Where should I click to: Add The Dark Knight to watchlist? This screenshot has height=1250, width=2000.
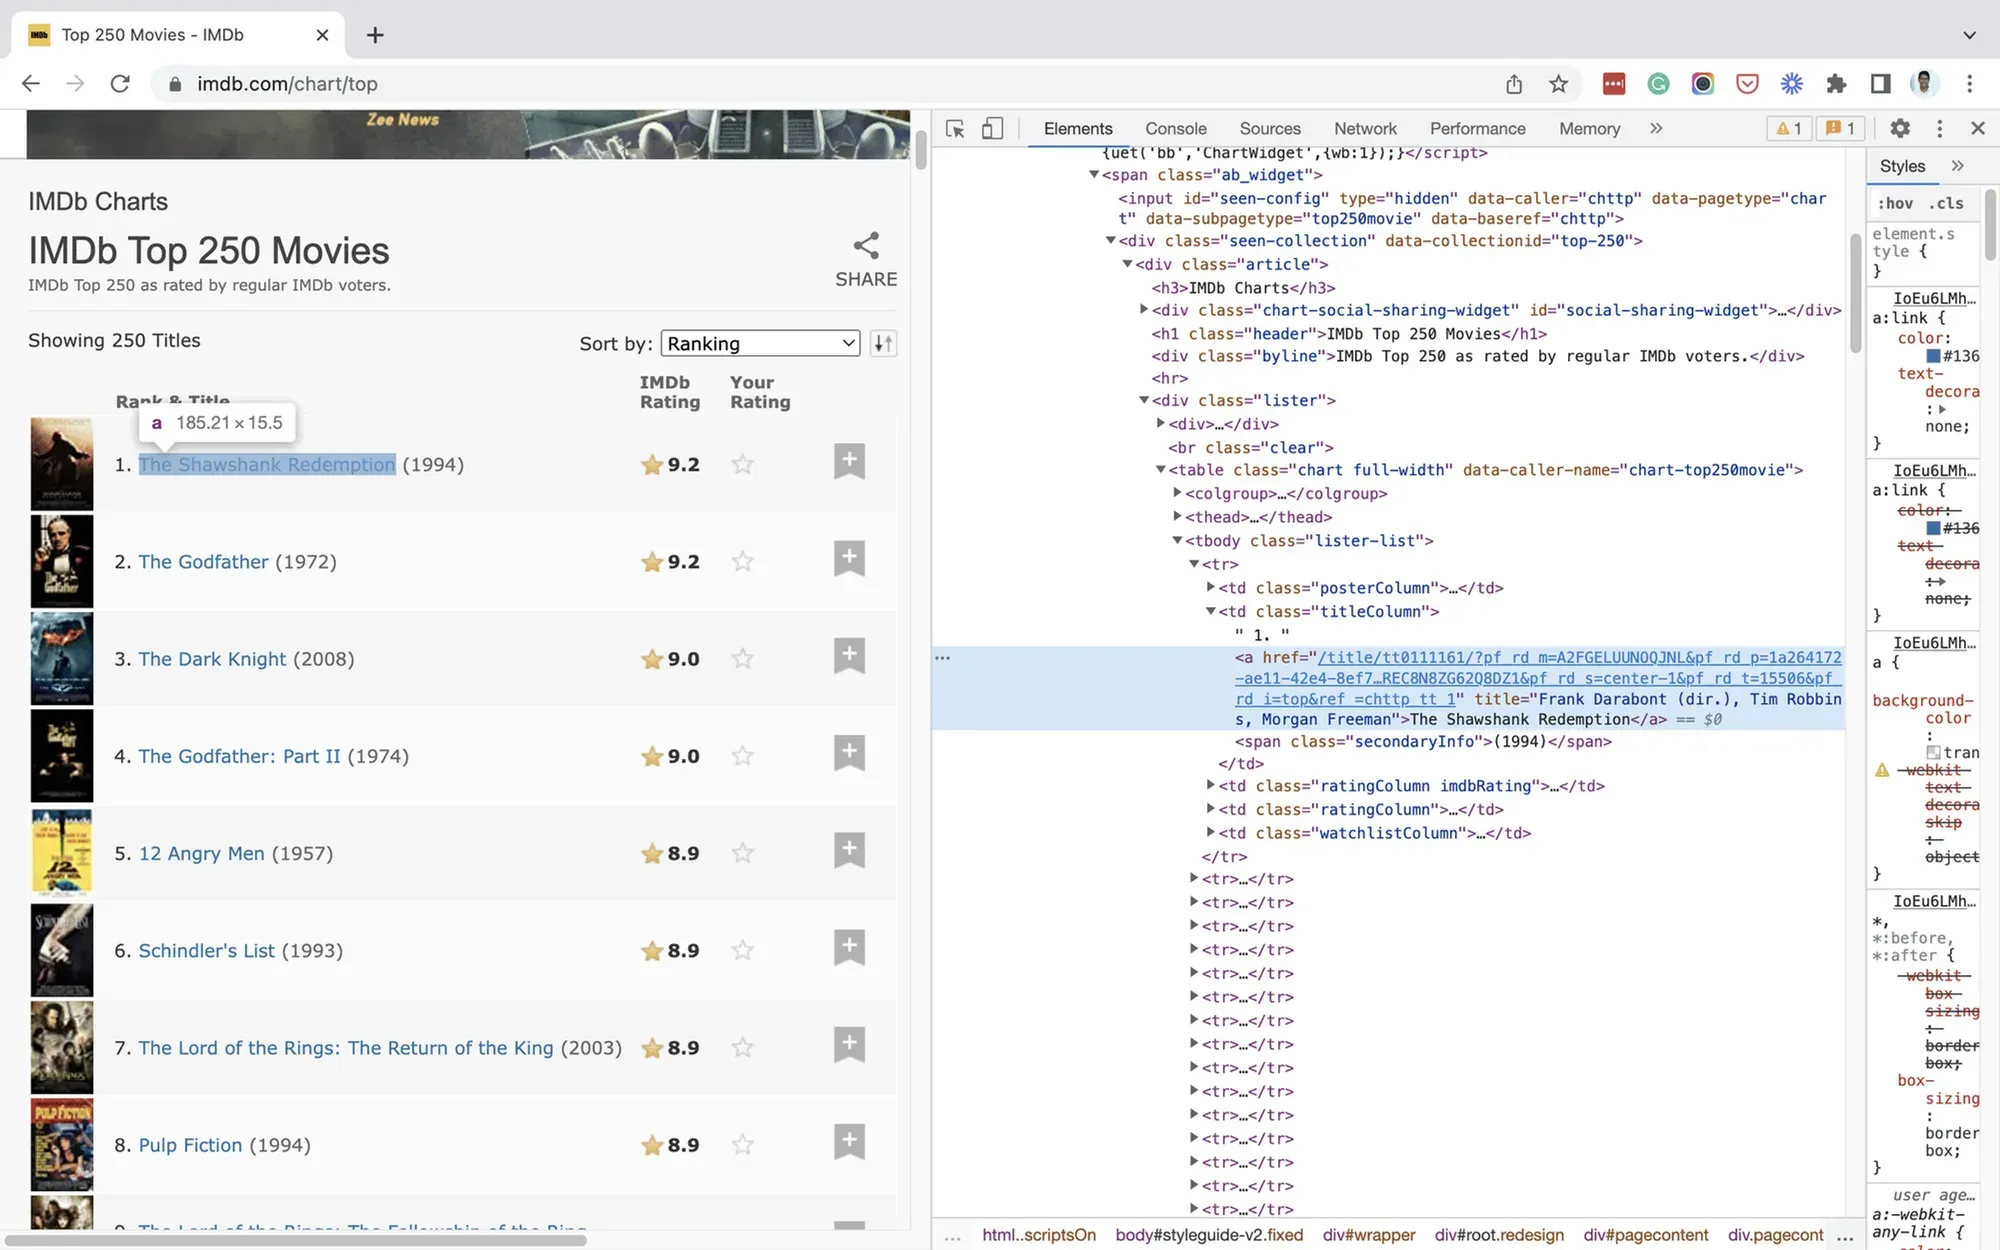tap(849, 655)
